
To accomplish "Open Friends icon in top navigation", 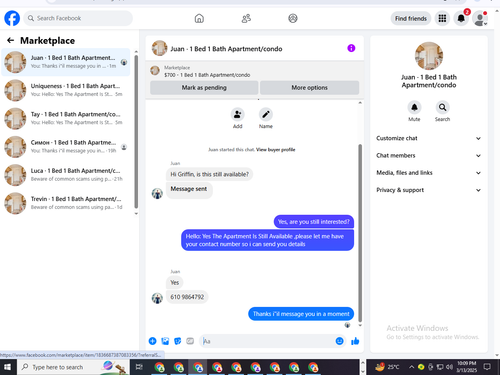I will (246, 18).
